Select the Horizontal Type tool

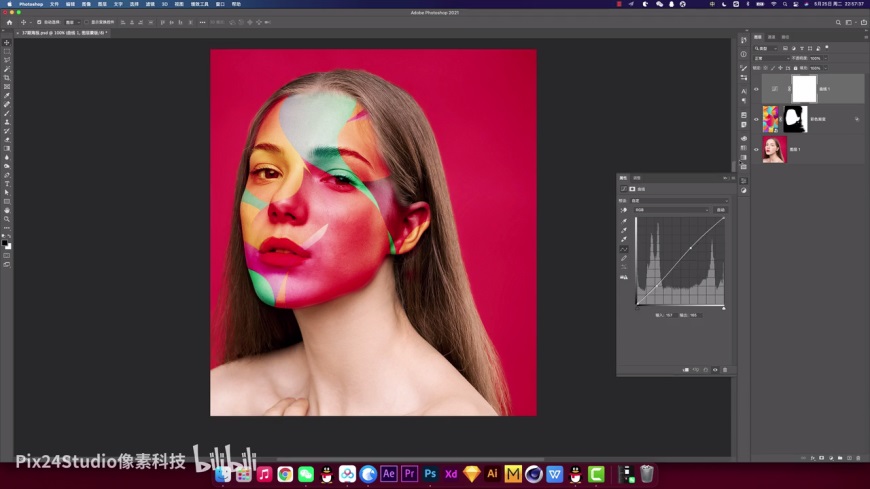[7, 184]
